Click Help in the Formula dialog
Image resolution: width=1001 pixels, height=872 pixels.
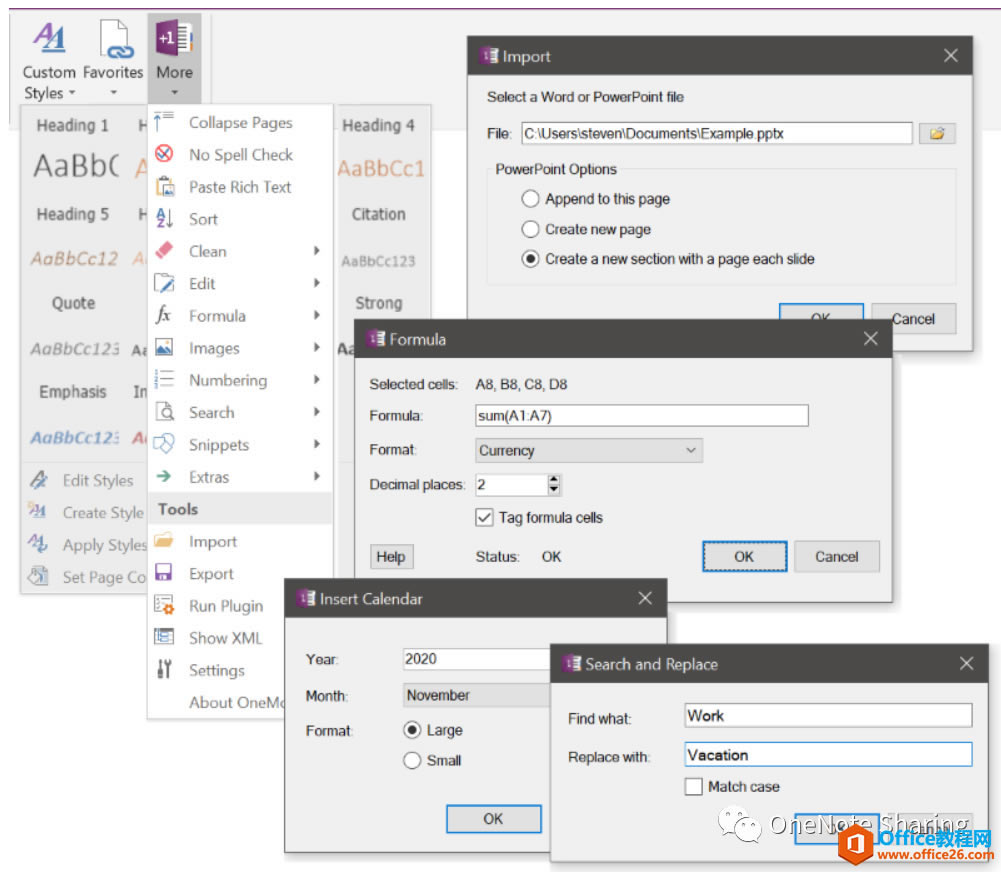391,556
